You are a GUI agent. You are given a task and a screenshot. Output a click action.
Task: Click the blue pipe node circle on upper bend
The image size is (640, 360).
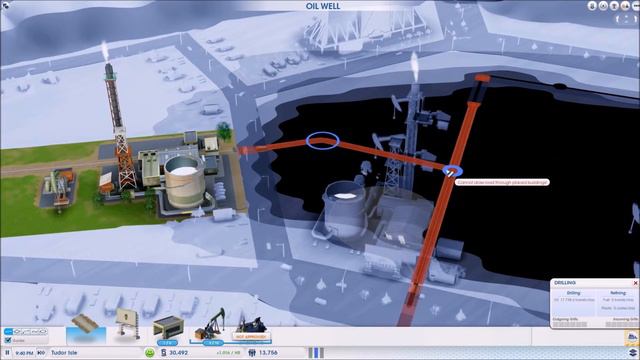322,140
